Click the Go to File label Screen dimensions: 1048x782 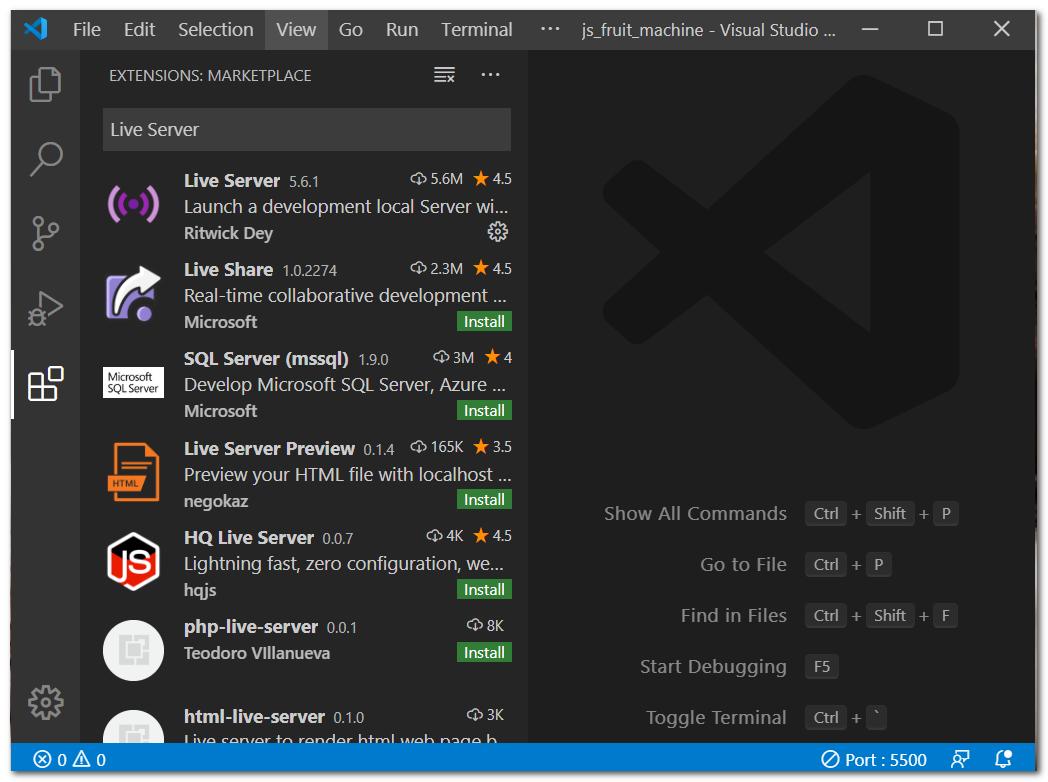[743, 564]
